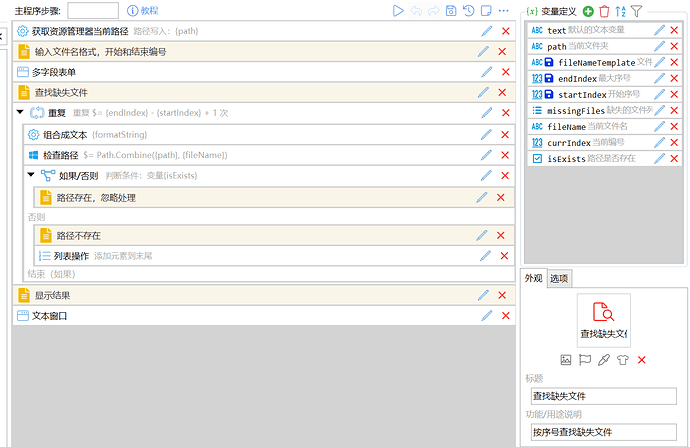This screenshot has width=690, height=447.
Task: Click the 标题 title input field
Action: (604, 396)
